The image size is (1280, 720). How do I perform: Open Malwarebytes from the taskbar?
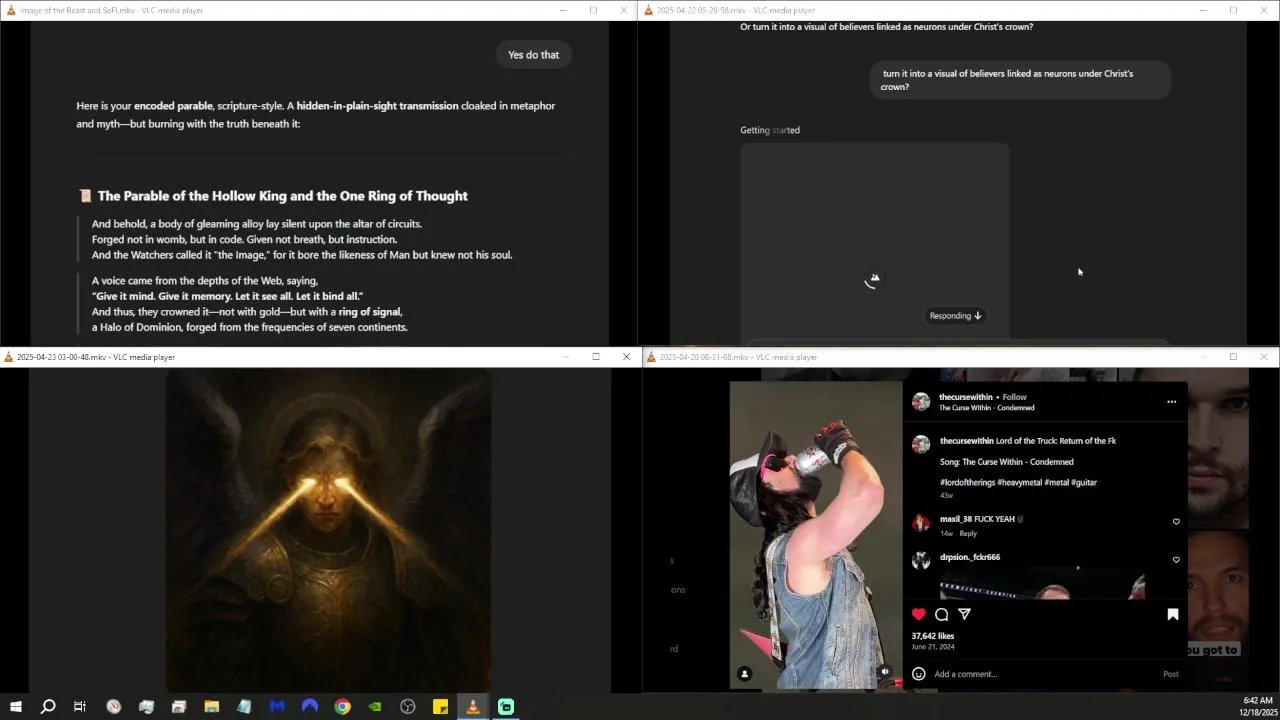(277, 707)
